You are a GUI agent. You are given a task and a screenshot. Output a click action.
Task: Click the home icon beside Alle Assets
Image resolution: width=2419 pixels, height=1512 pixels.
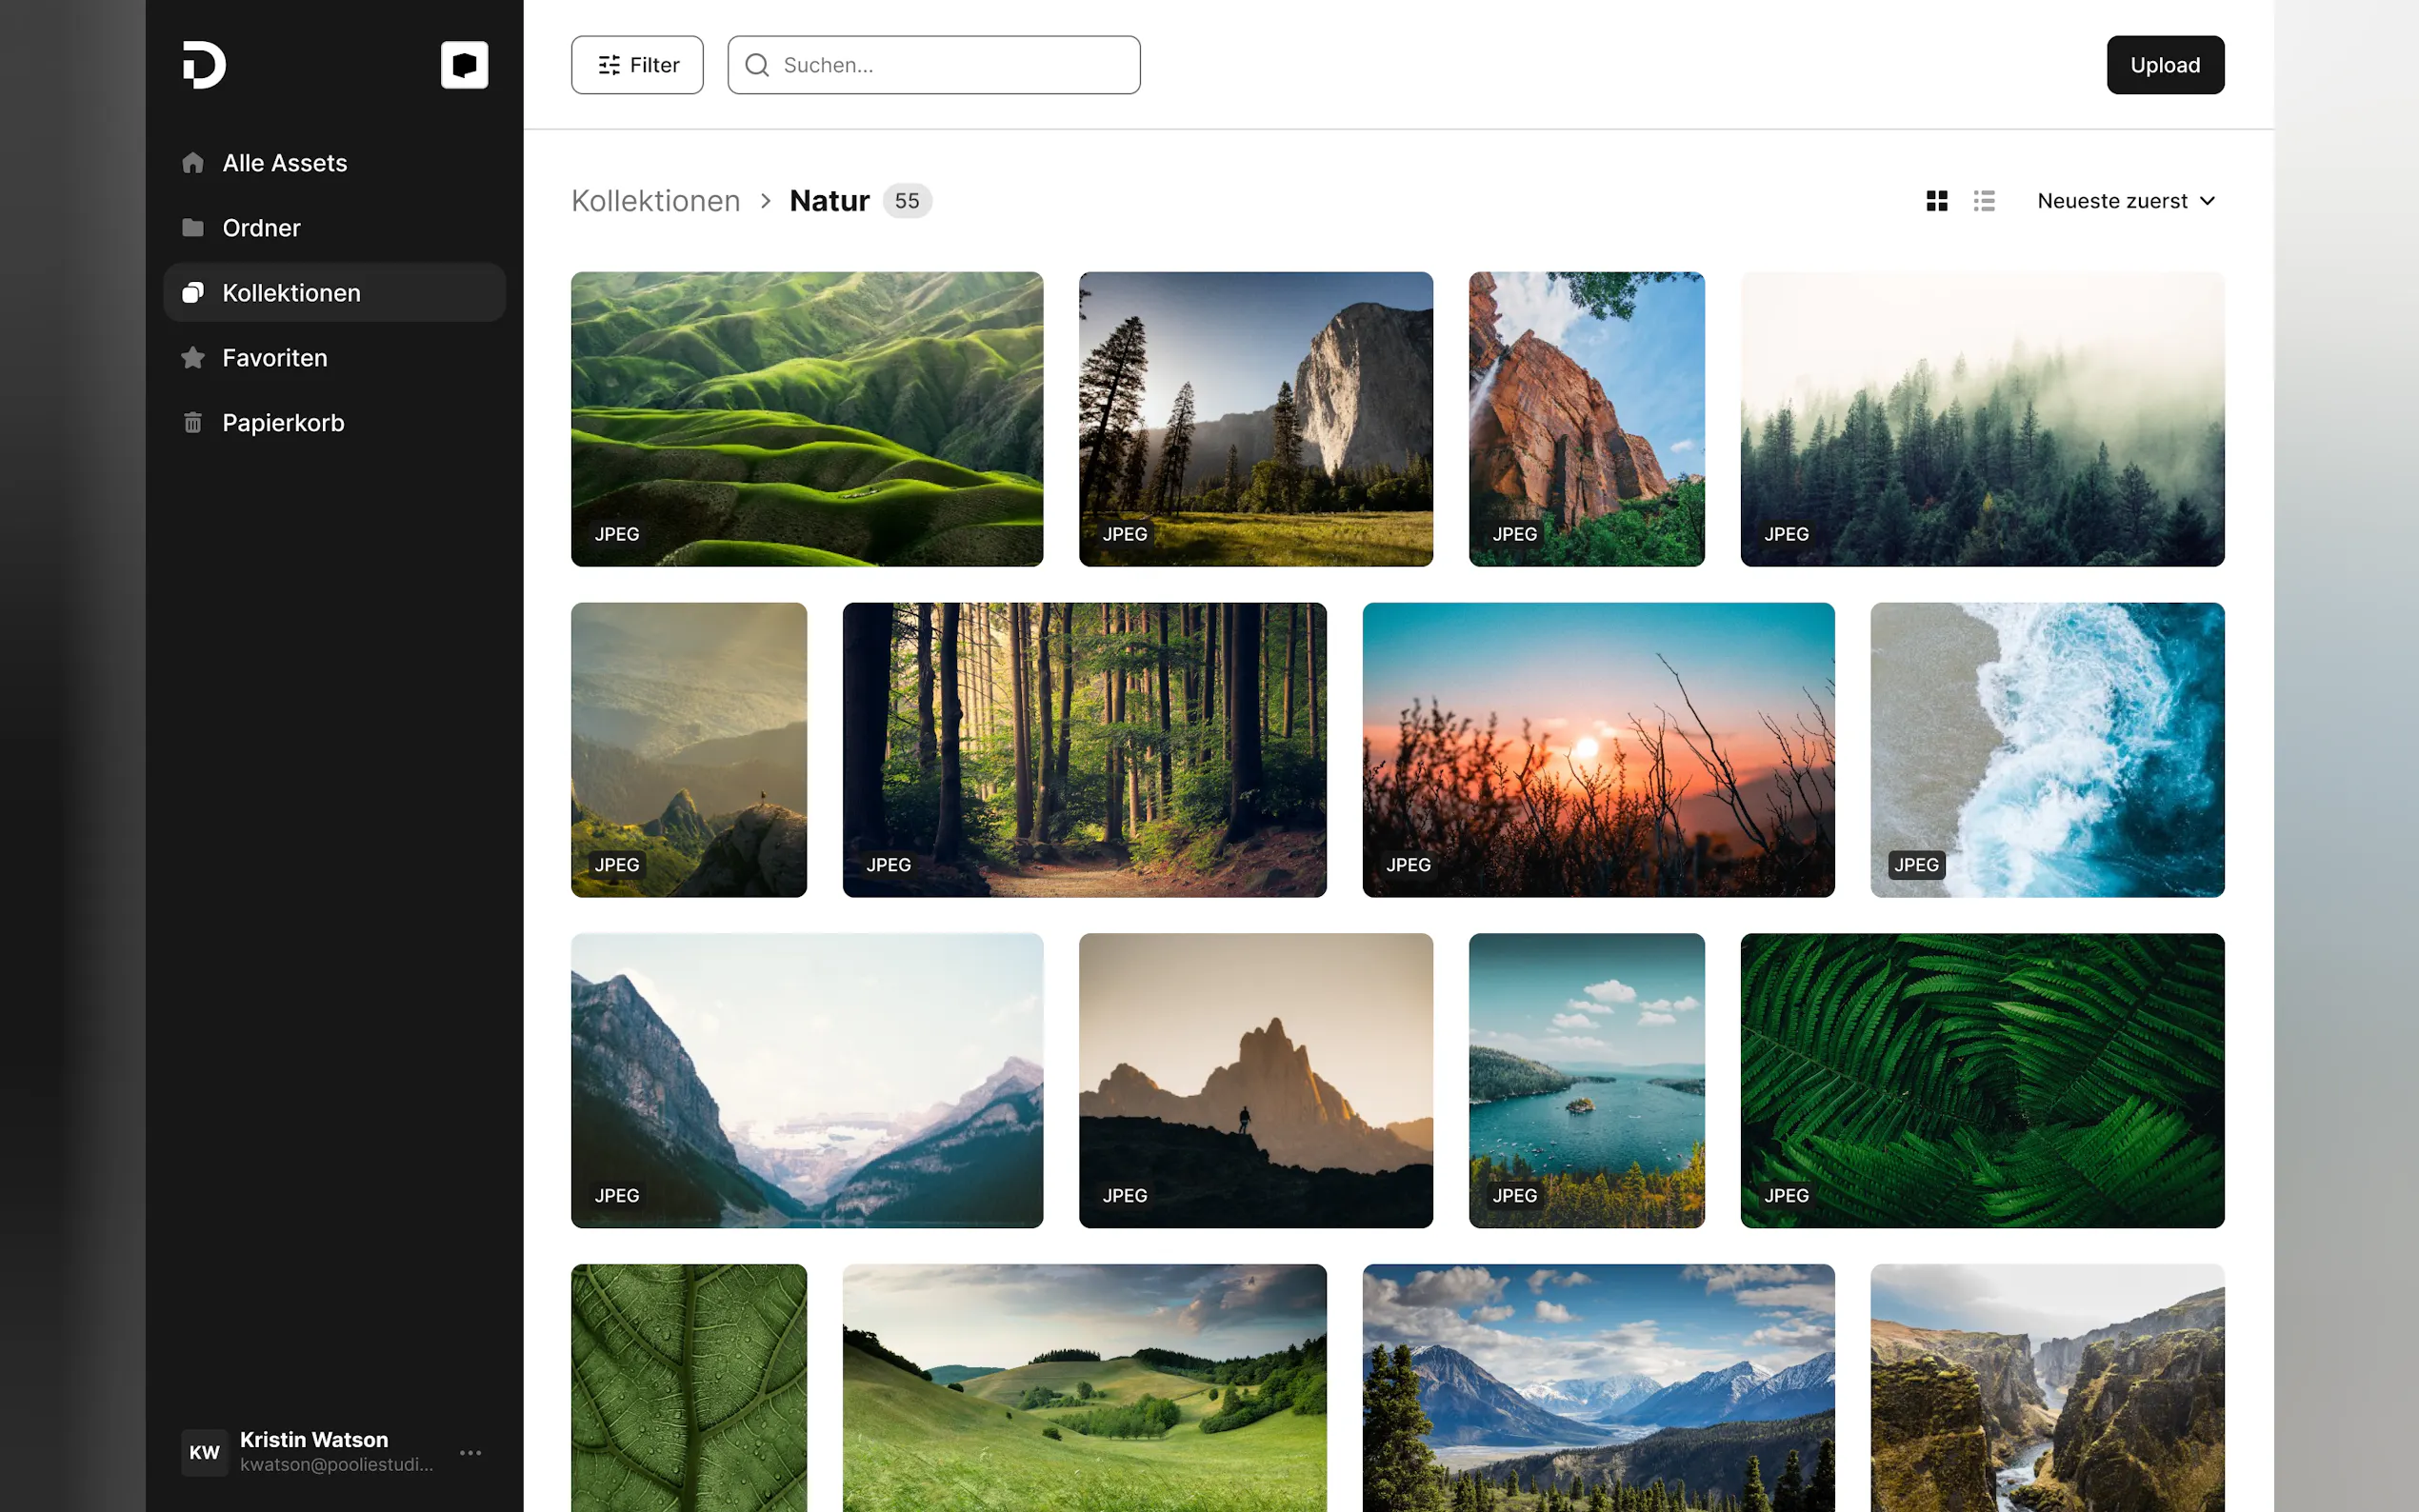tap(193, 163)
